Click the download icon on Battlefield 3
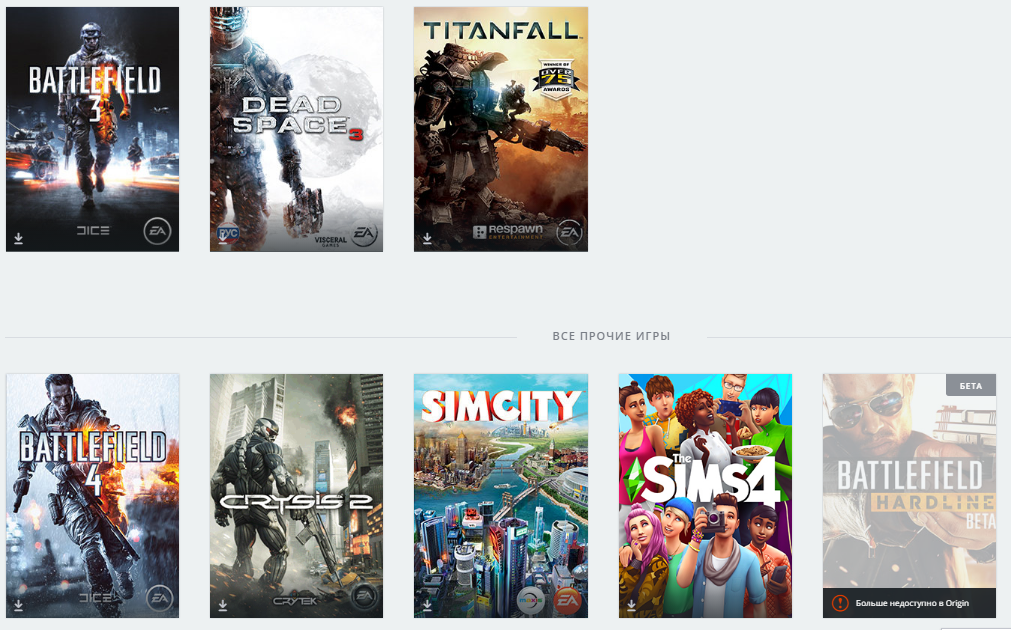Screen dimensions: 1011x630 pyautogui.click(x=19, y=239)
